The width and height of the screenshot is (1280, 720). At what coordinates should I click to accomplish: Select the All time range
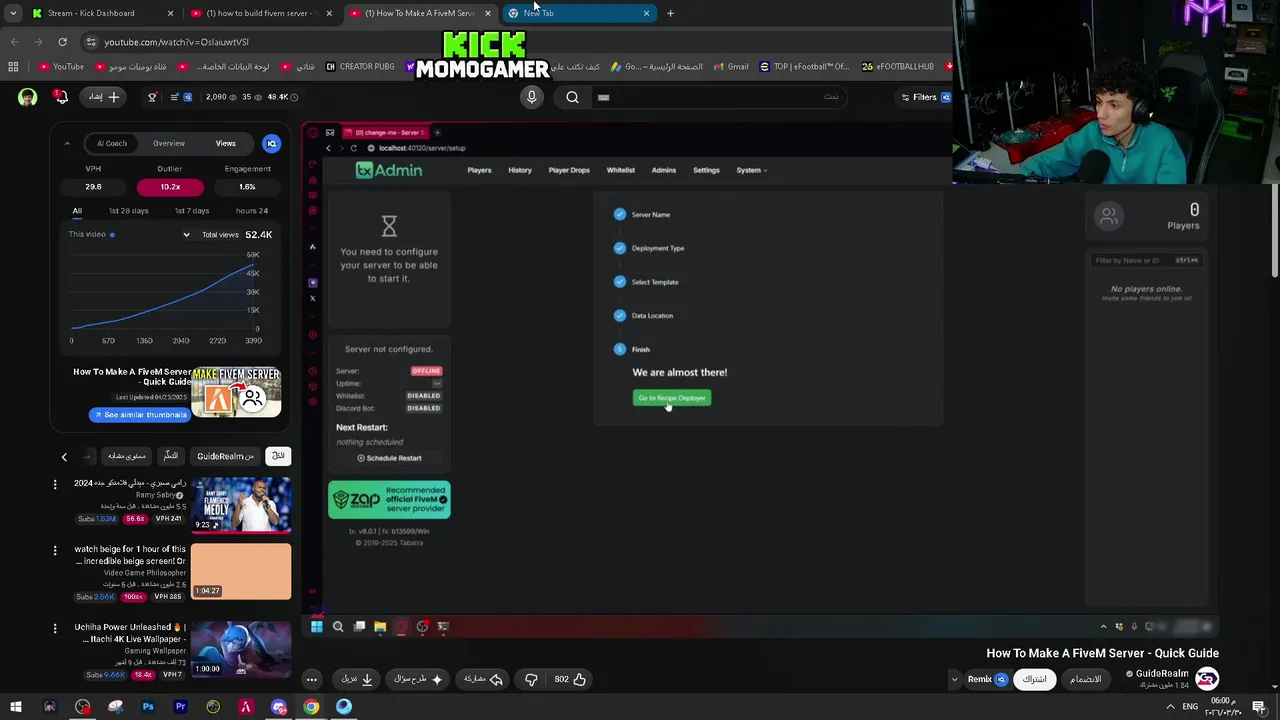pos(77,211)
